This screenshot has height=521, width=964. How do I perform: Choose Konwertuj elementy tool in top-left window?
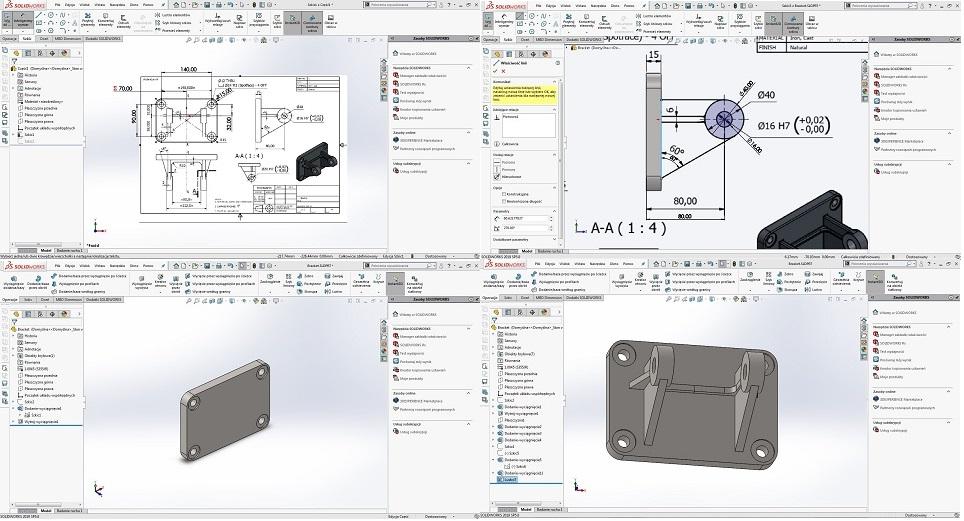[106, 20]
